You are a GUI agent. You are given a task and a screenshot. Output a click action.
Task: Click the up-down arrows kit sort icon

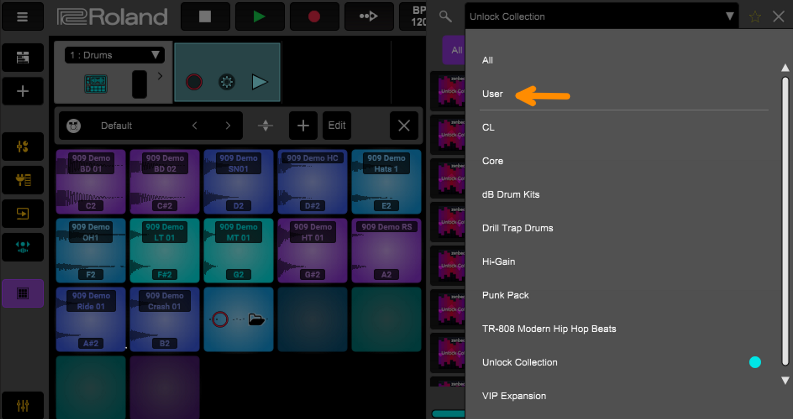266,125
